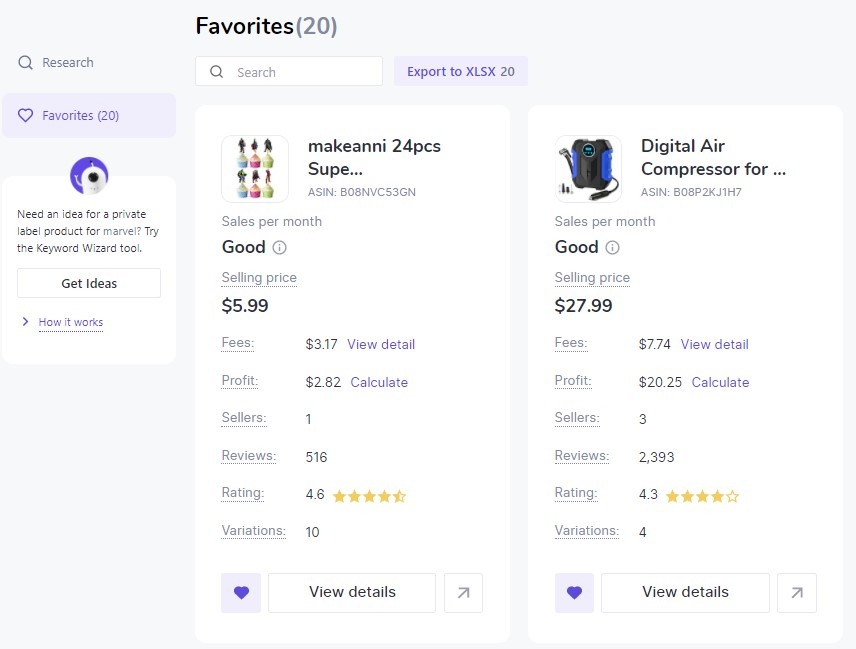This screenshot has height=649, width=856.
Task: Open makeanni product in new tab arrow
Action: (463, 593)
